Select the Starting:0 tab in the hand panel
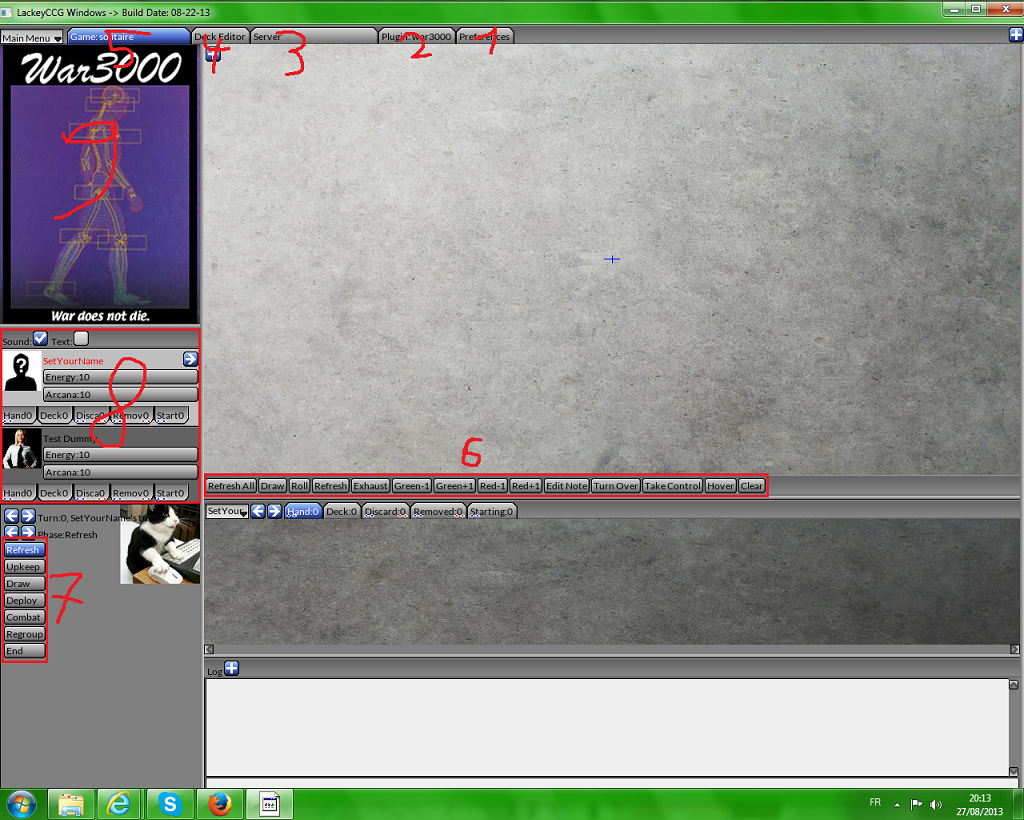 (492, 511)
